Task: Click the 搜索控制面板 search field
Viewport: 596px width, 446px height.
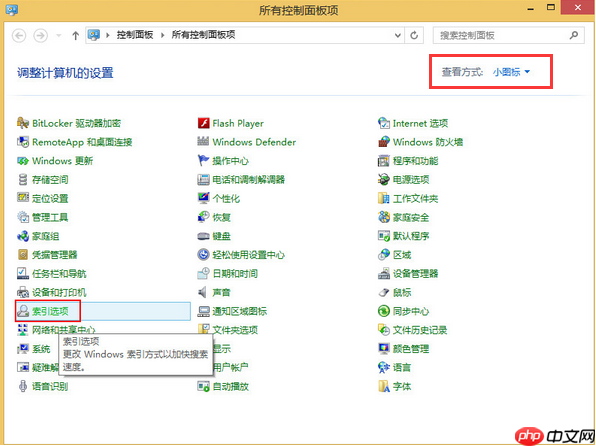Action: pyautogui.click(x=509, y=35)
